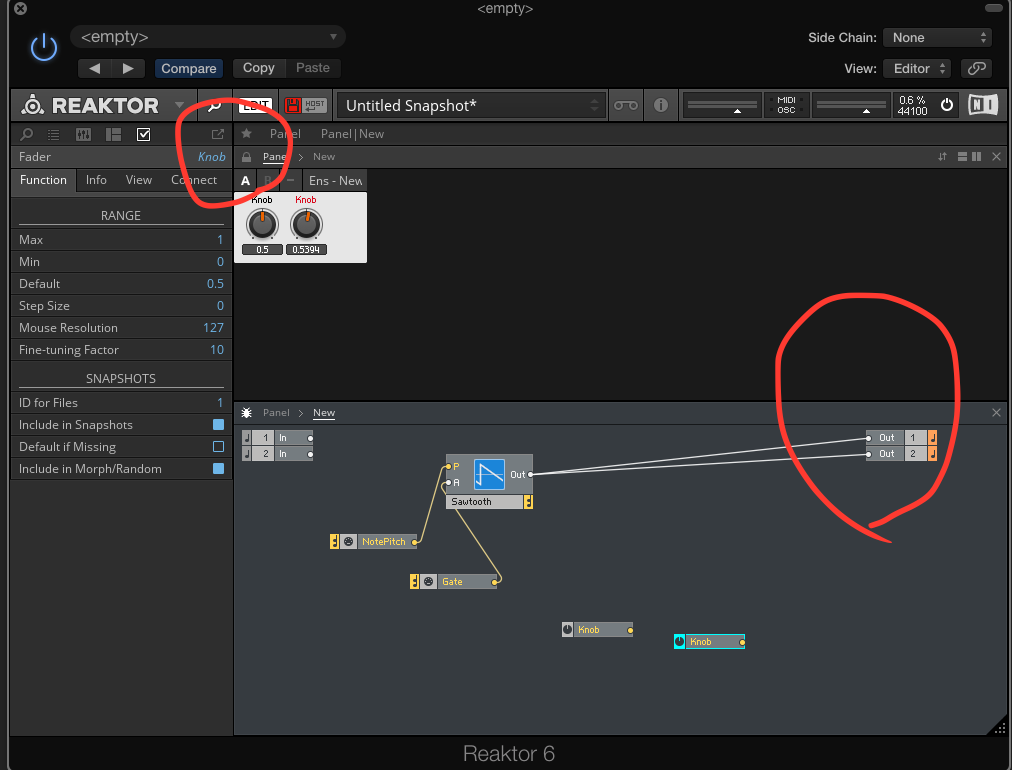Toggle the Reaktor audio engine power button
Screen dimensions: 1012x770
[947, 105]
